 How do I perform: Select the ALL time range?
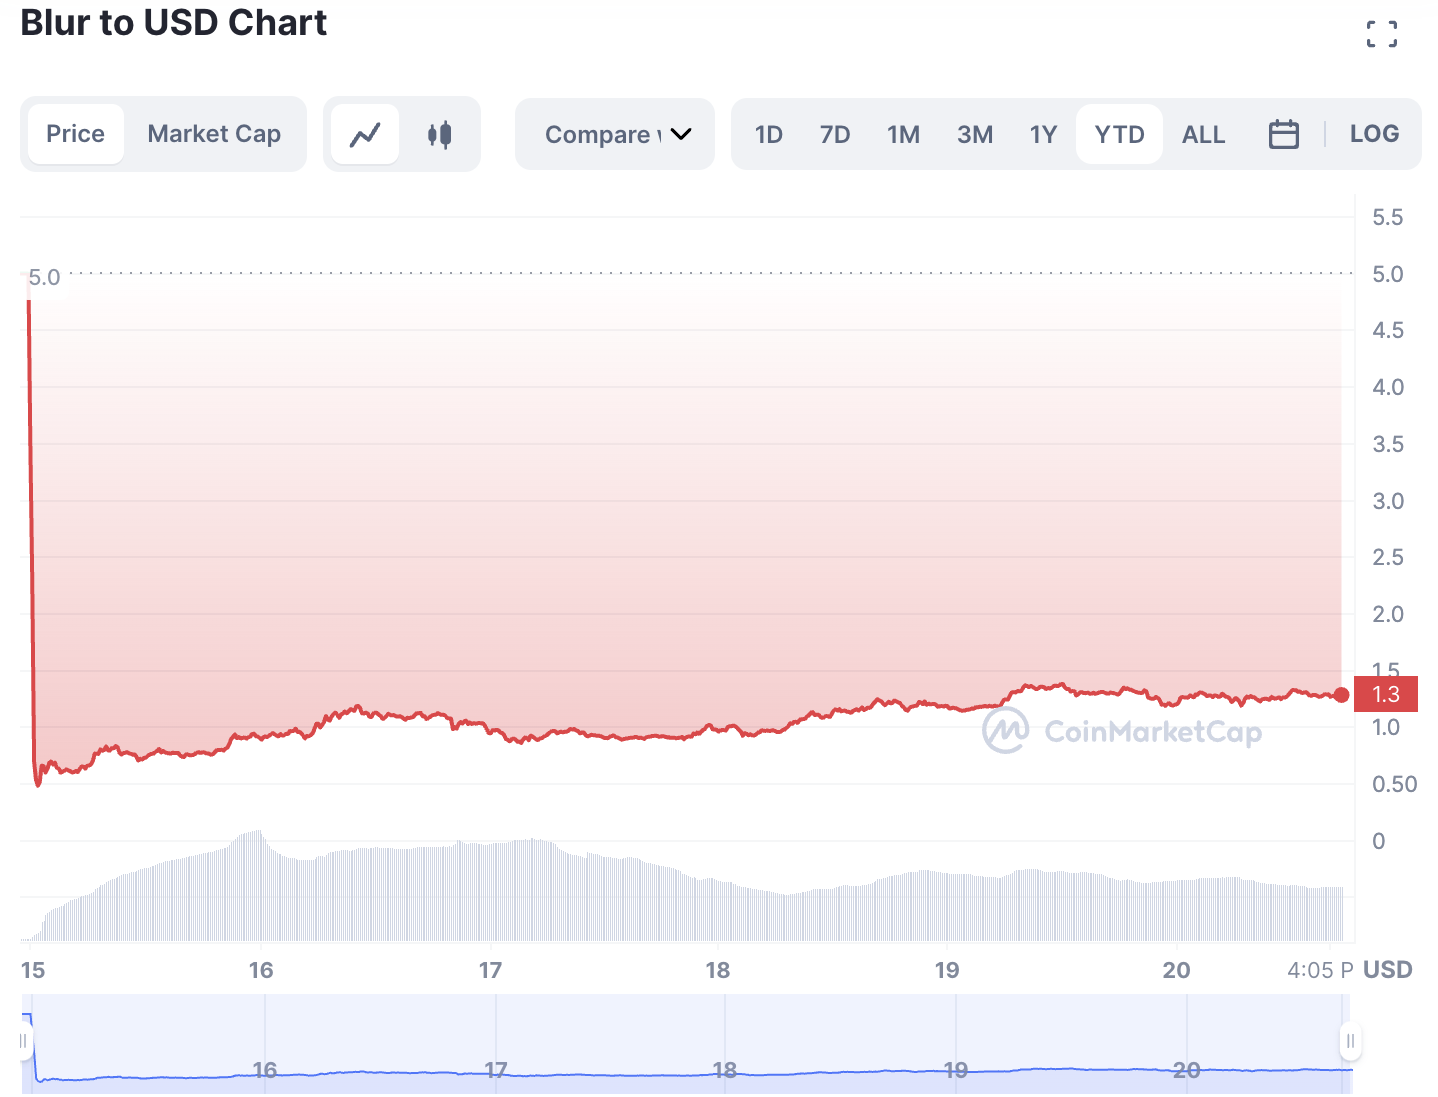pyautogui.click(x=1204, y=134)
